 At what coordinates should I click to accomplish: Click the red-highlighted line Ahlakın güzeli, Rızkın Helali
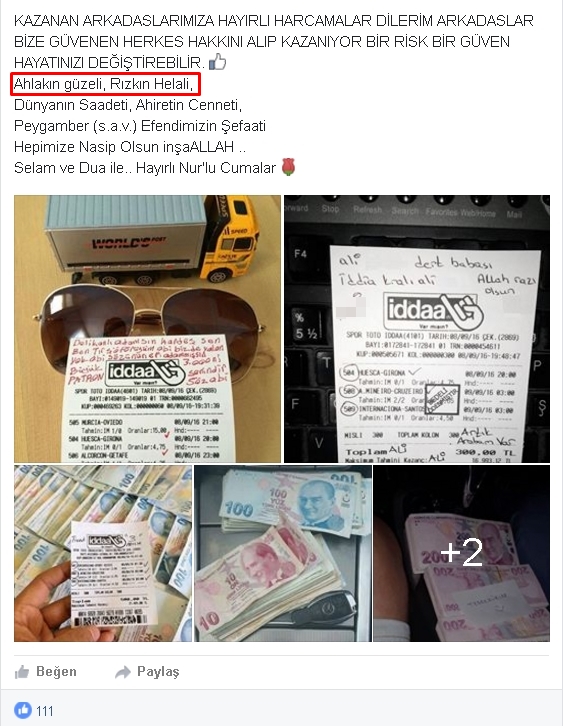(x=103, y=84)
